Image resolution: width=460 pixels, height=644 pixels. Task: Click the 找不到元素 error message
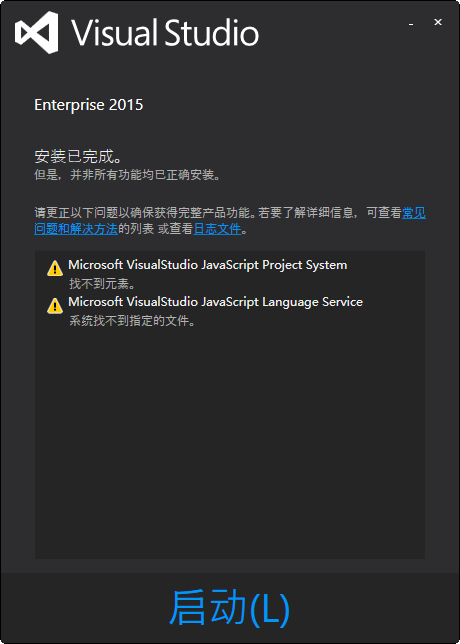point(102,283)
